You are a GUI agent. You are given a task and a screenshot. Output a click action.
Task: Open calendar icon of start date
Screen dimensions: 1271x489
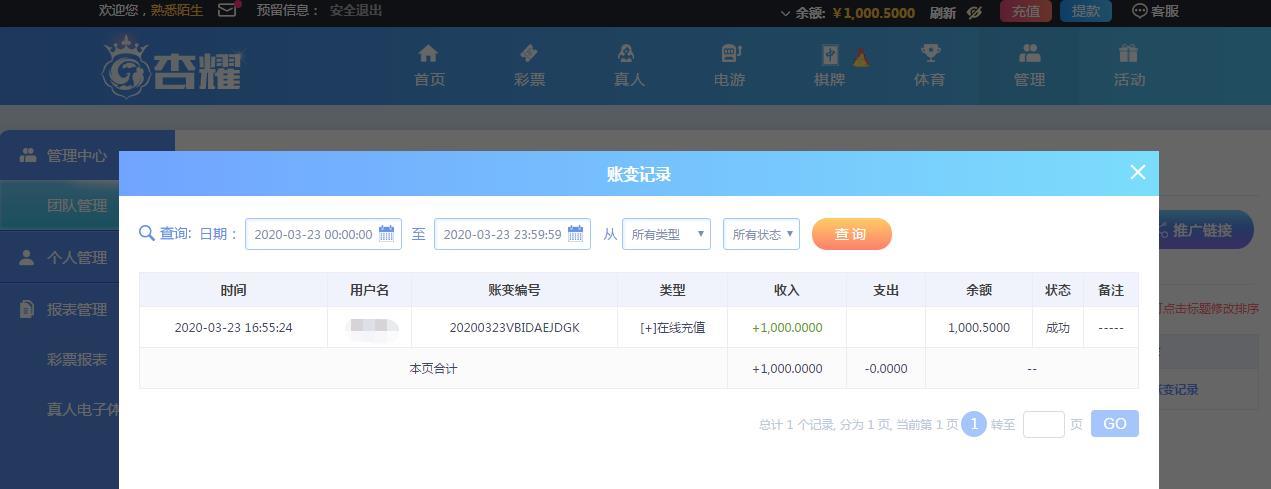point(387,233)
